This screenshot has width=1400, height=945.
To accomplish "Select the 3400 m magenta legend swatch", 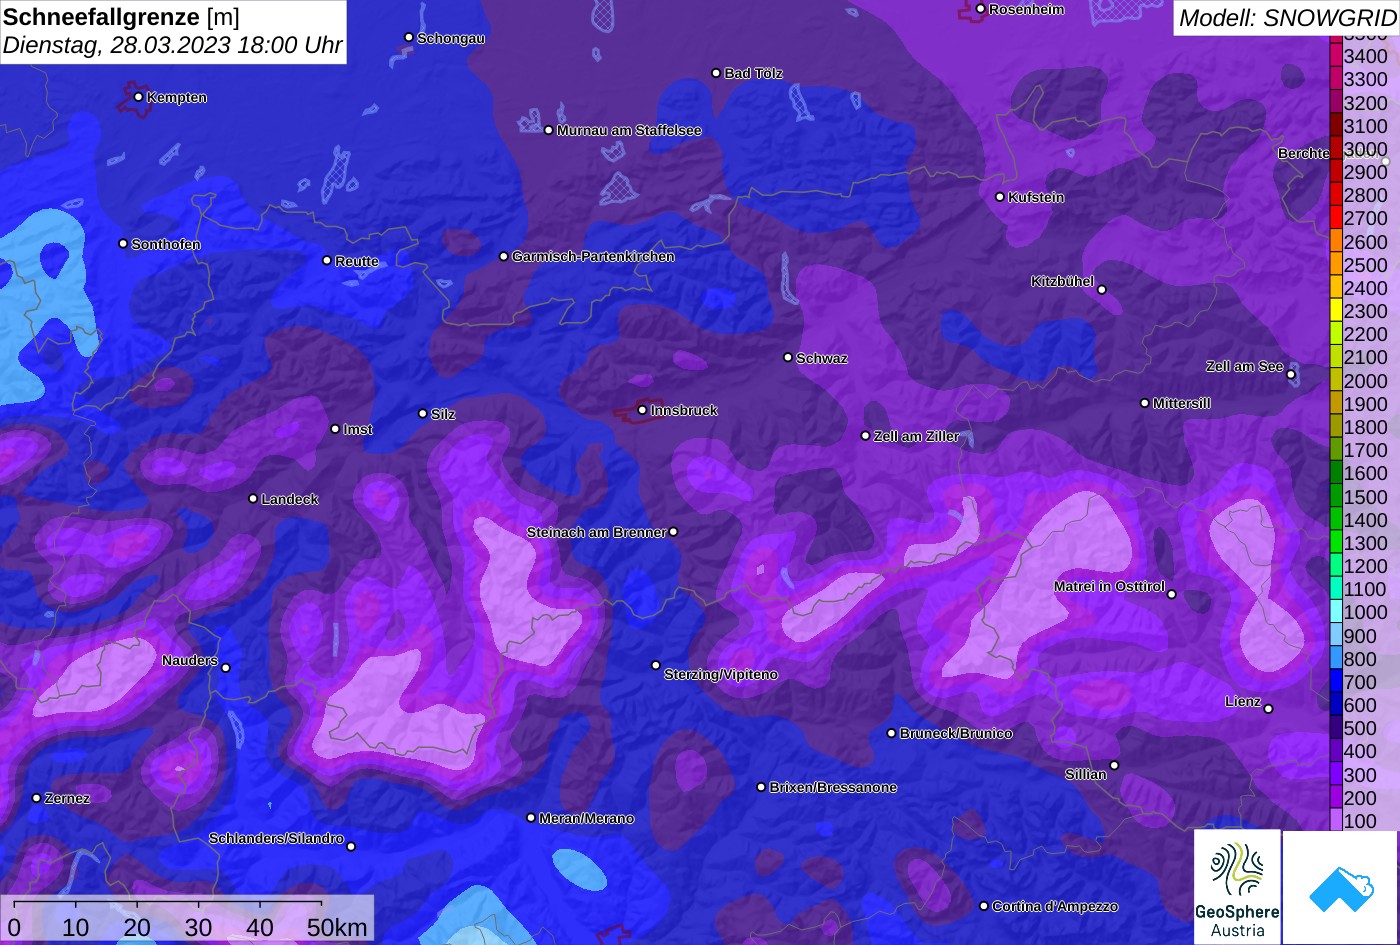I will [x=1335, y=56].
